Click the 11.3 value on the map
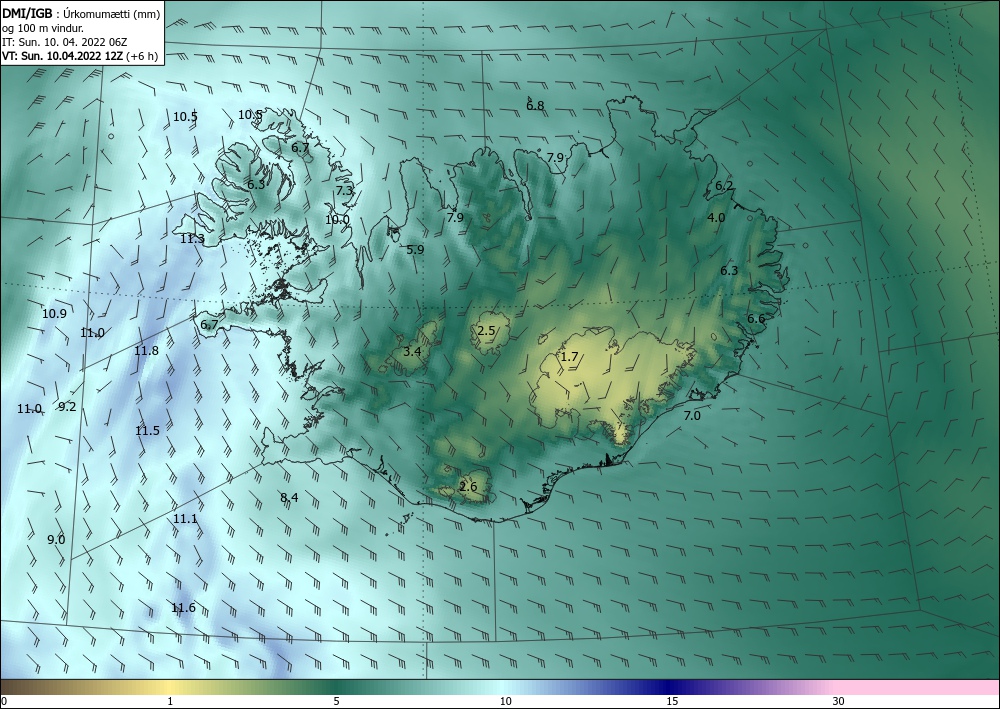The width and height of the screenshot is (1000, 709). (x=192, y=239)
